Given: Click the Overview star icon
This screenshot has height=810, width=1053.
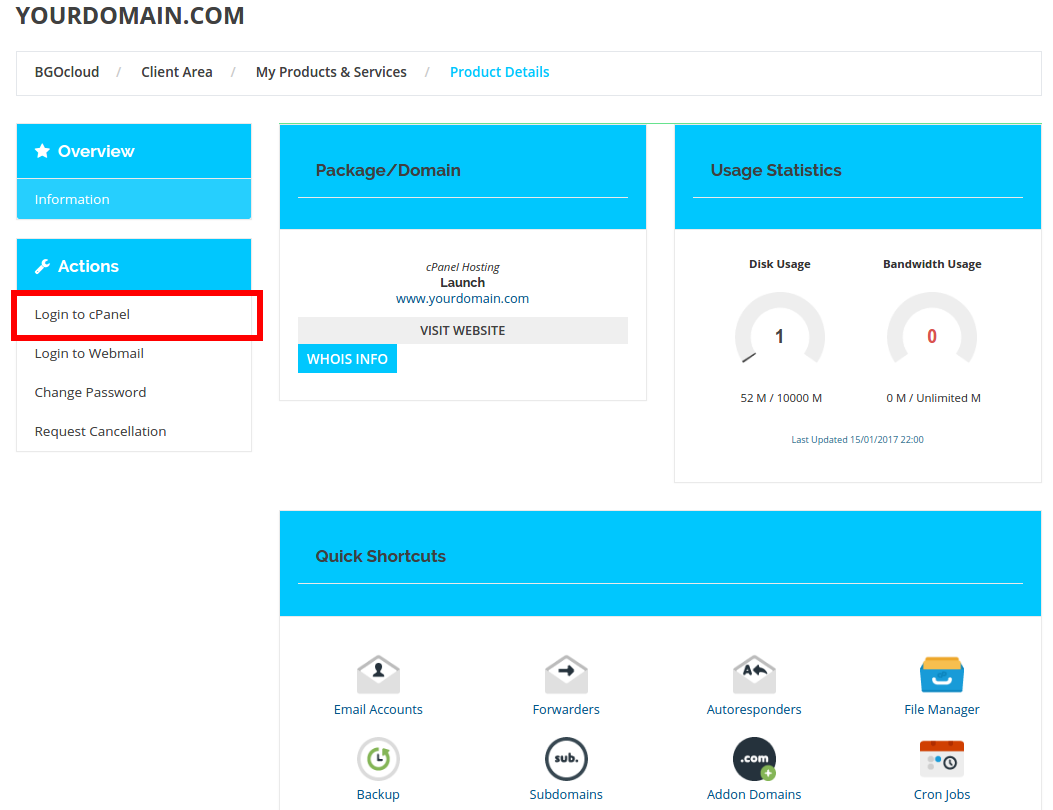Looking at the screenshot, I should pyautogui.click(x=42, y=150).
